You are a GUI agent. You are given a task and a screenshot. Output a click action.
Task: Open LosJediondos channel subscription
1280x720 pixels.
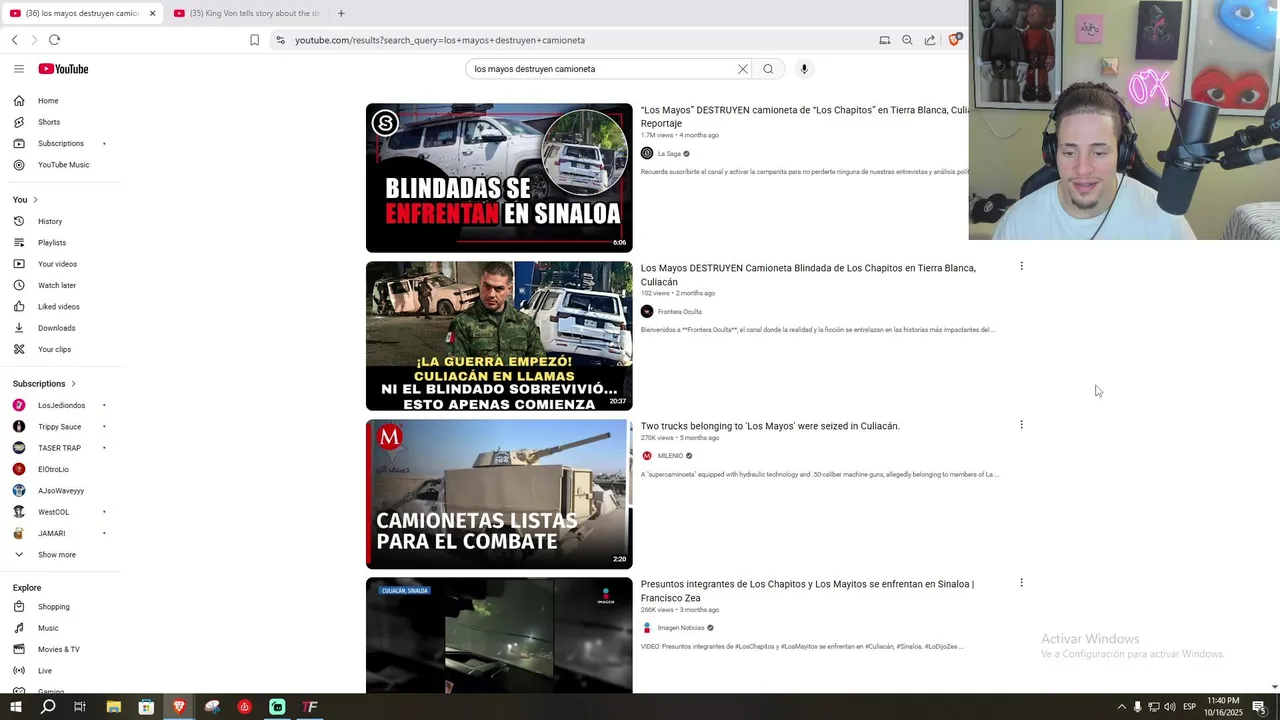click(61, 405)
